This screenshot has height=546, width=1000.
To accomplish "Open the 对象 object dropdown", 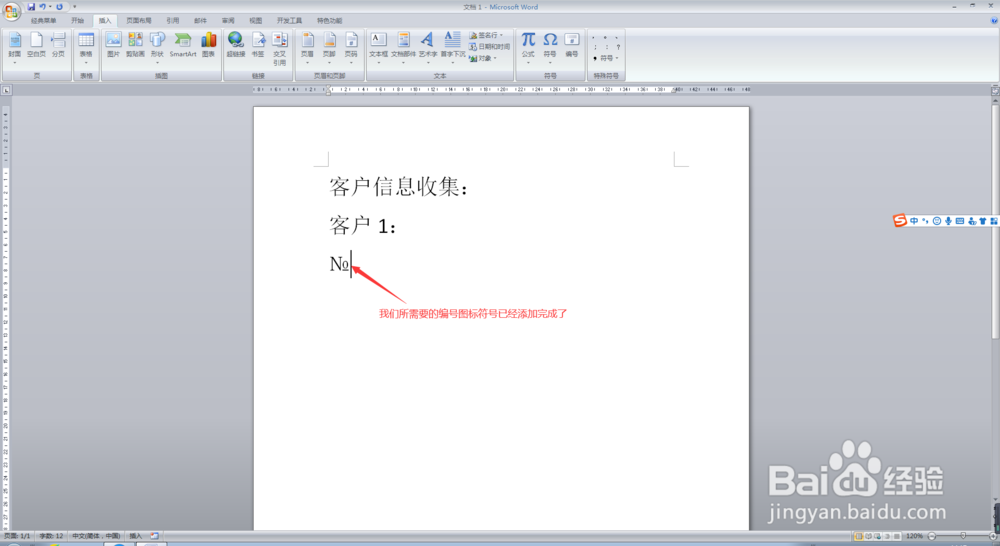I will pyautogui.click(x=483, y=58).
